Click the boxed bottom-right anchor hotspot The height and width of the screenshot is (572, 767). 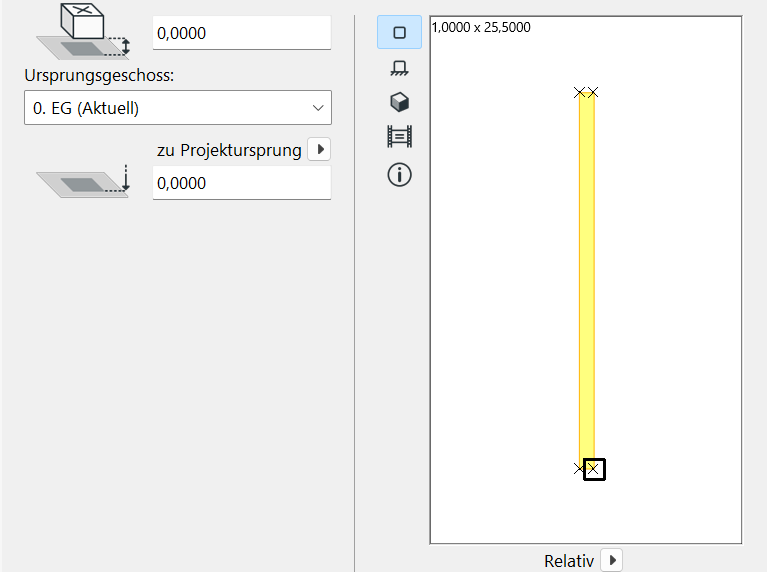tap(594, 469)
